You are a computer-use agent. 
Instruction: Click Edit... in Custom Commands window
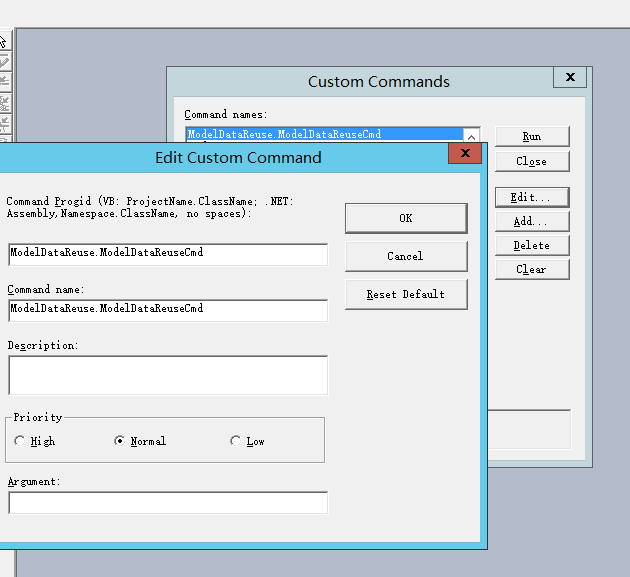pos(532,197)
